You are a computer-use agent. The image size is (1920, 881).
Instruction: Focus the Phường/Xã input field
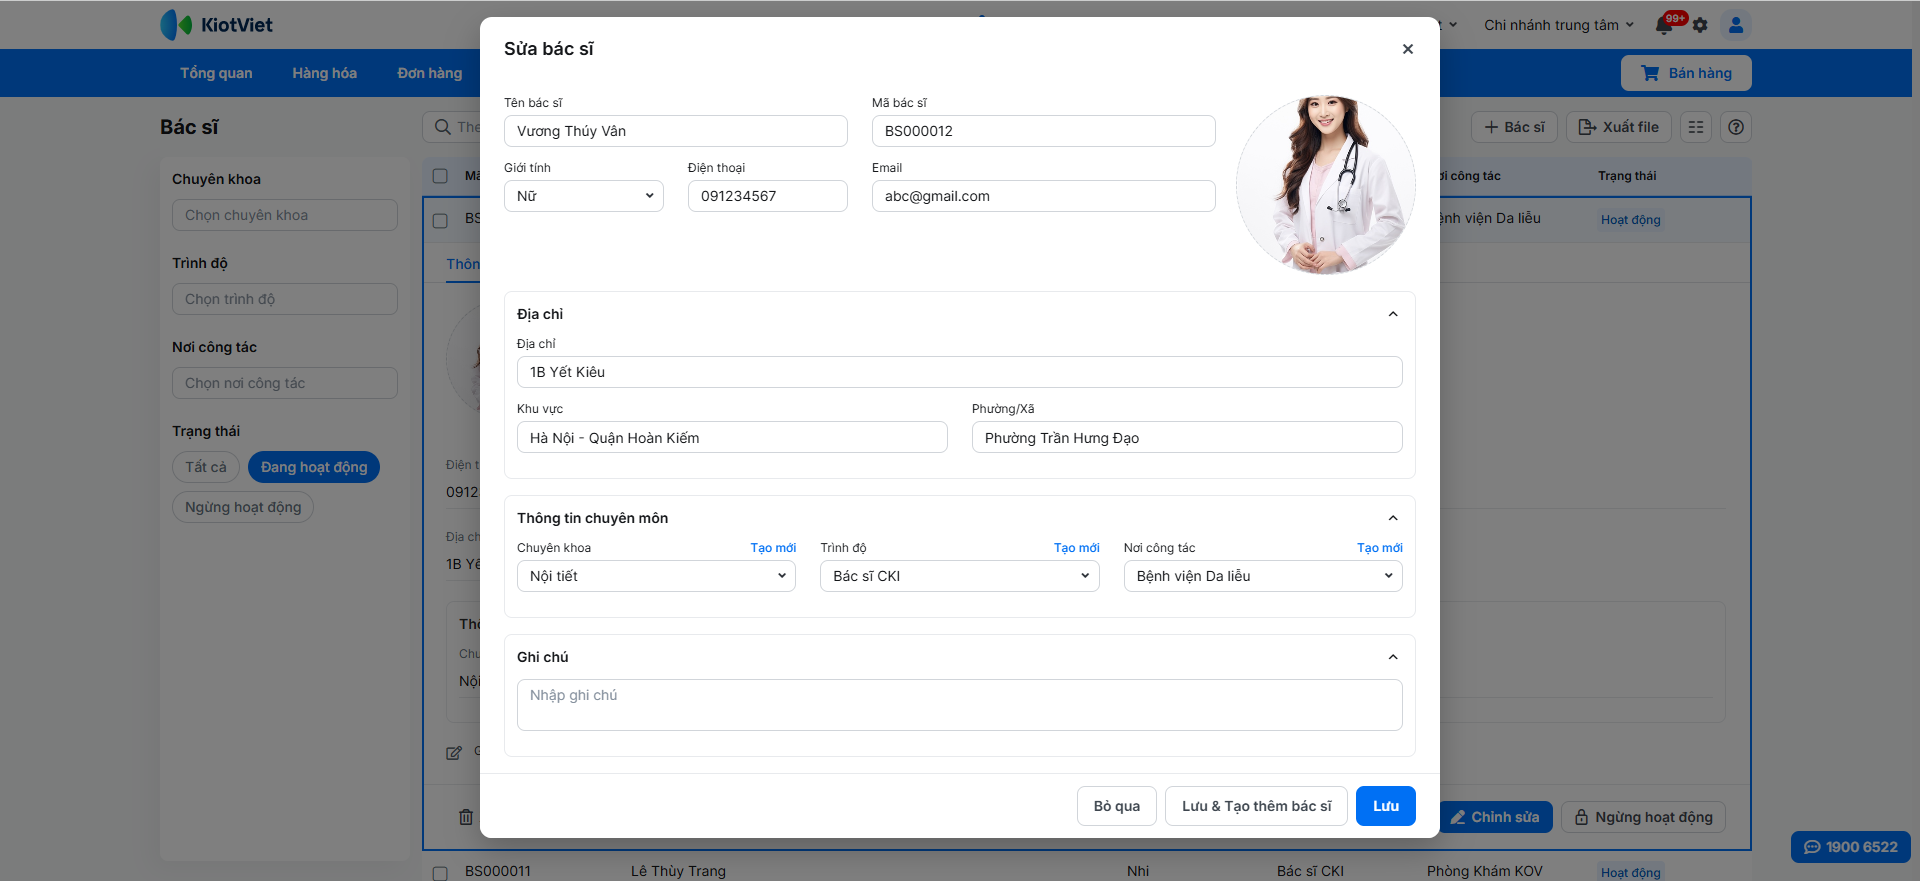click(1187, 437)
